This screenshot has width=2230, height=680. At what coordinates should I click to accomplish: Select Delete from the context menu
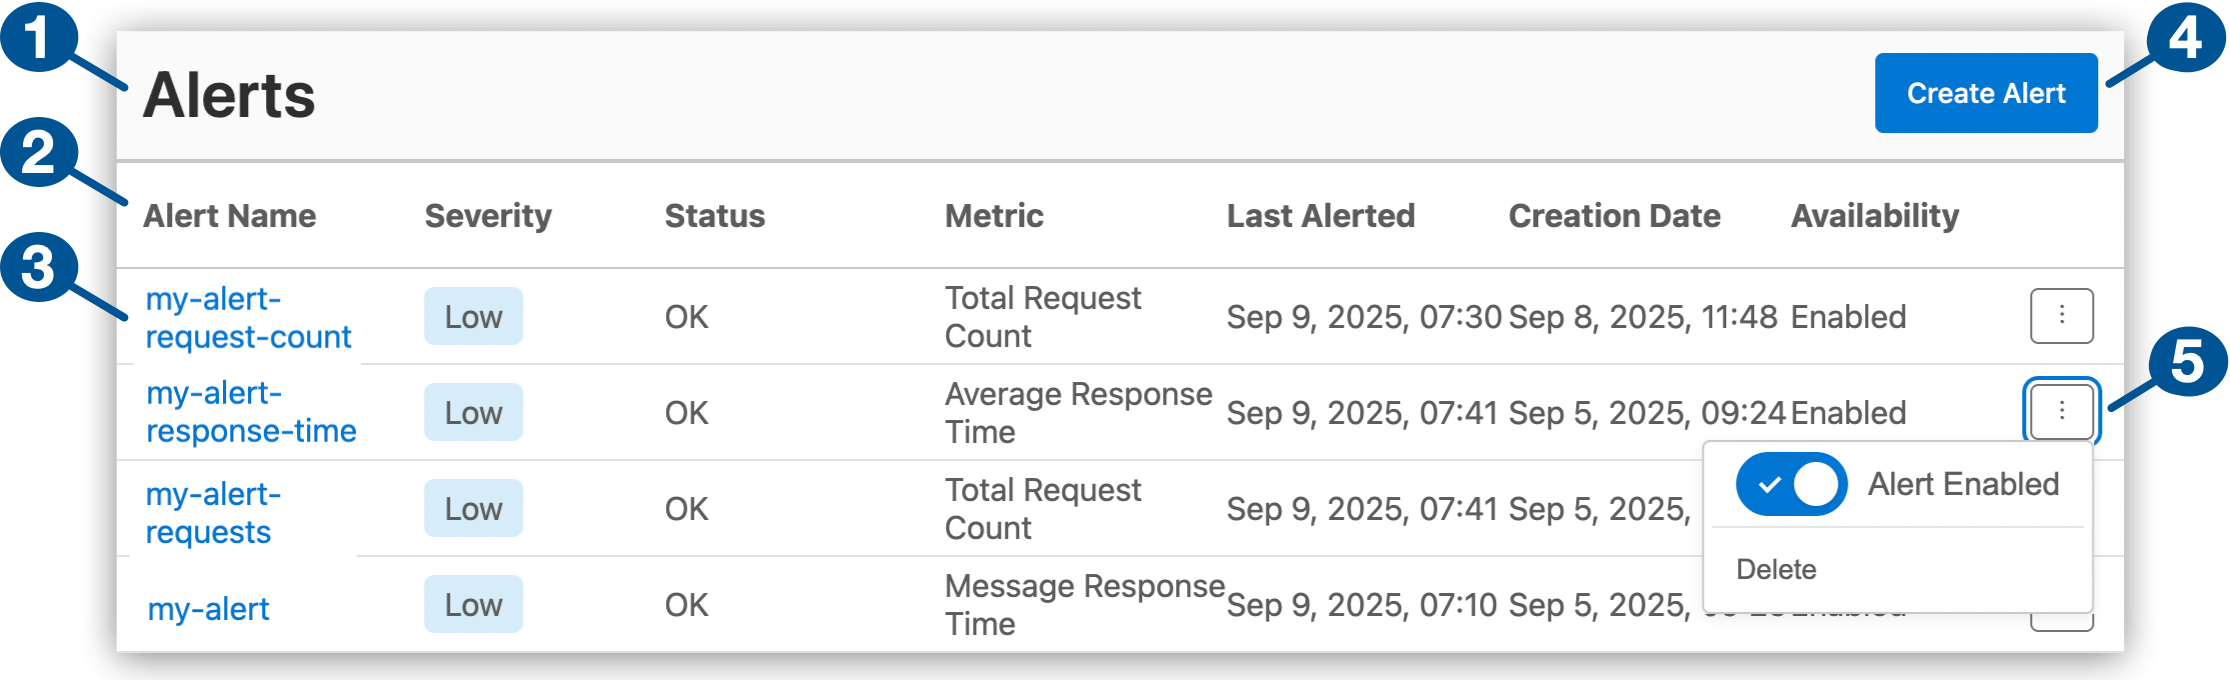(1777, 569)
